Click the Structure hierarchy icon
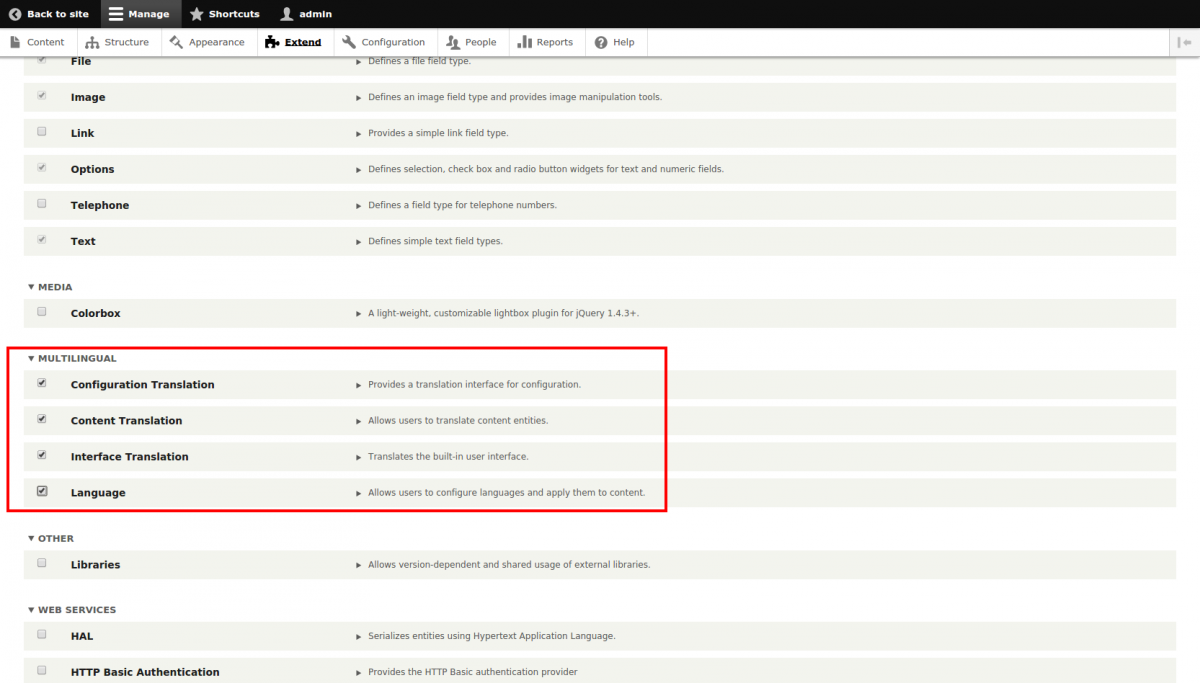Viewport: 1200px width, 683px height. [93, 42]
